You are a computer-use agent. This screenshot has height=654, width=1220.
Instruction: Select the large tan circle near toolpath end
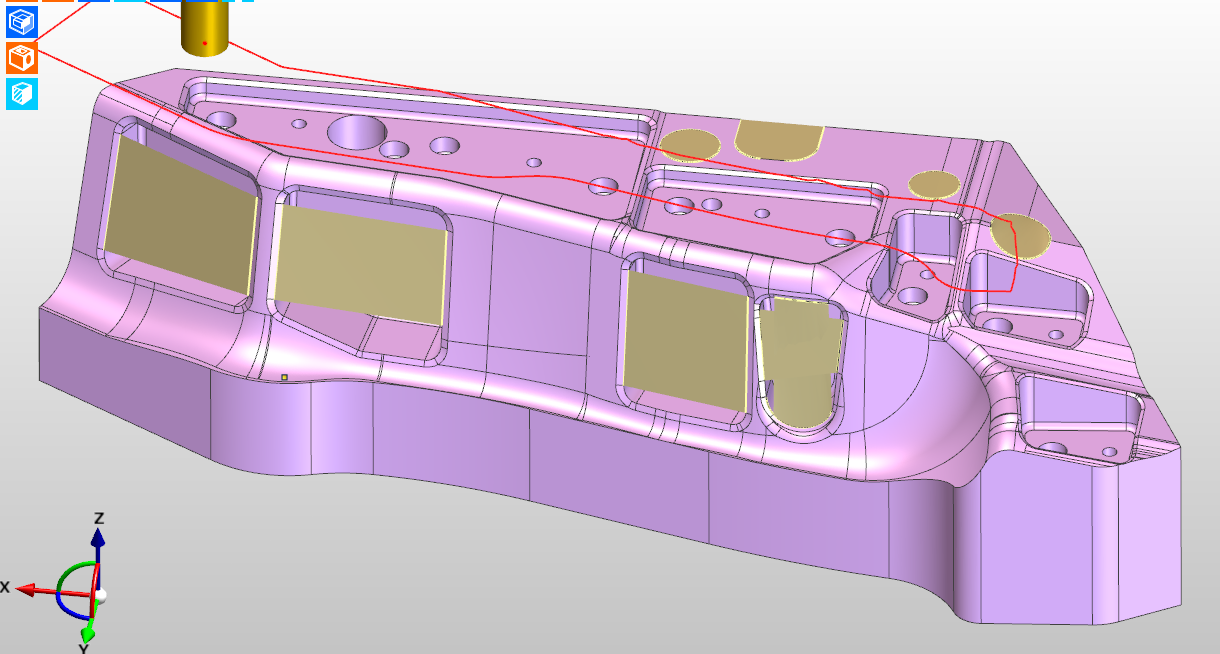click(x=1020, y=235)
